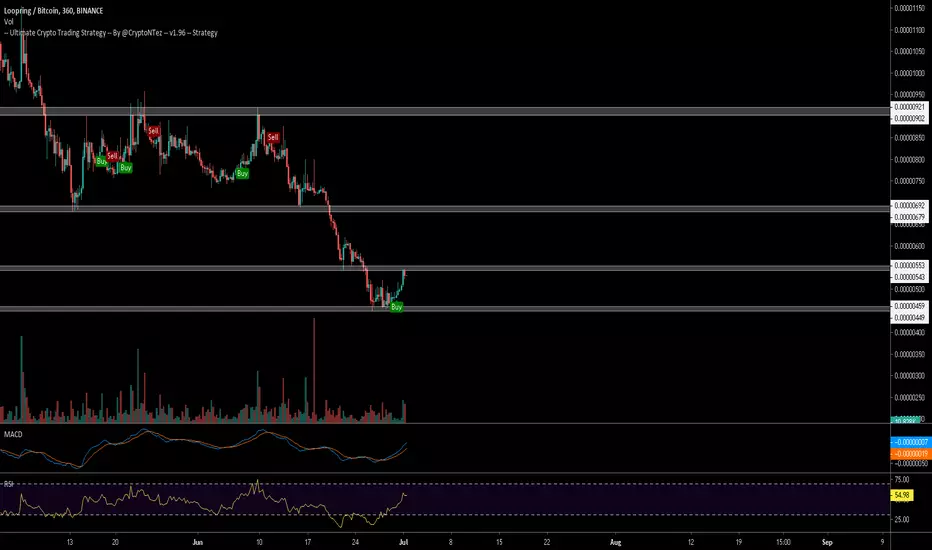
Task: Select the Vol indicator label
Action: coord(8,21)
